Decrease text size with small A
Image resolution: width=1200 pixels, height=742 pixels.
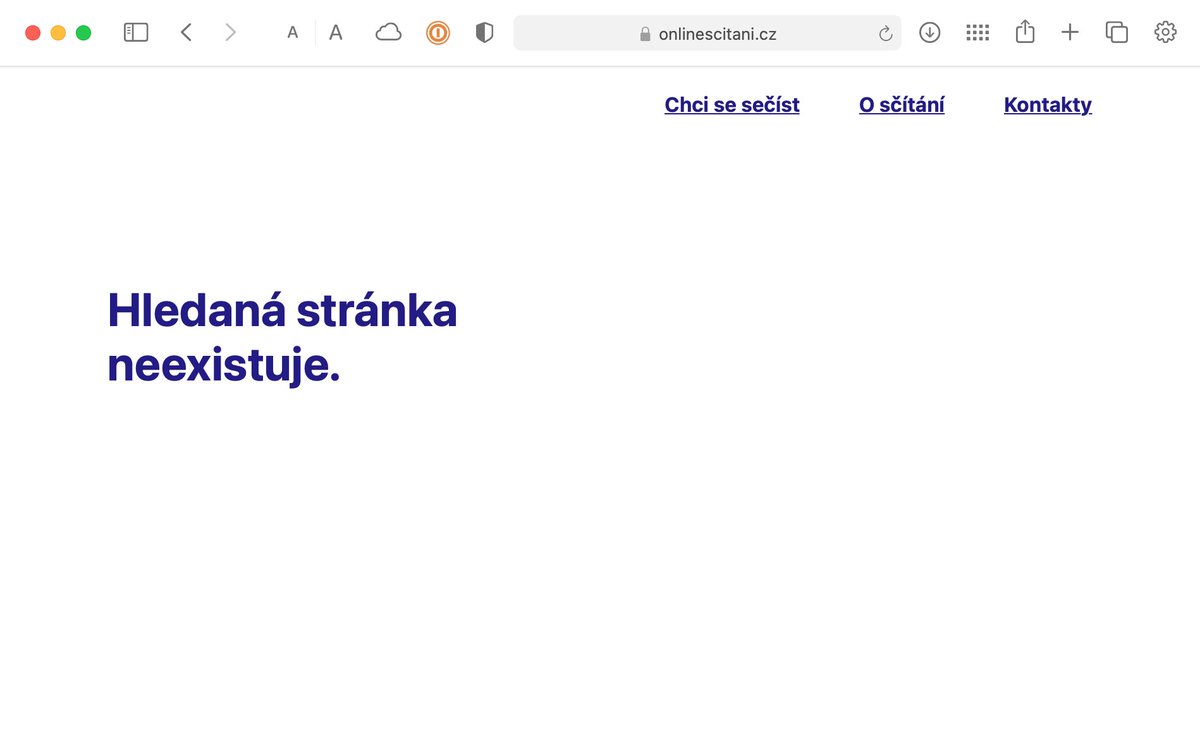293,33
